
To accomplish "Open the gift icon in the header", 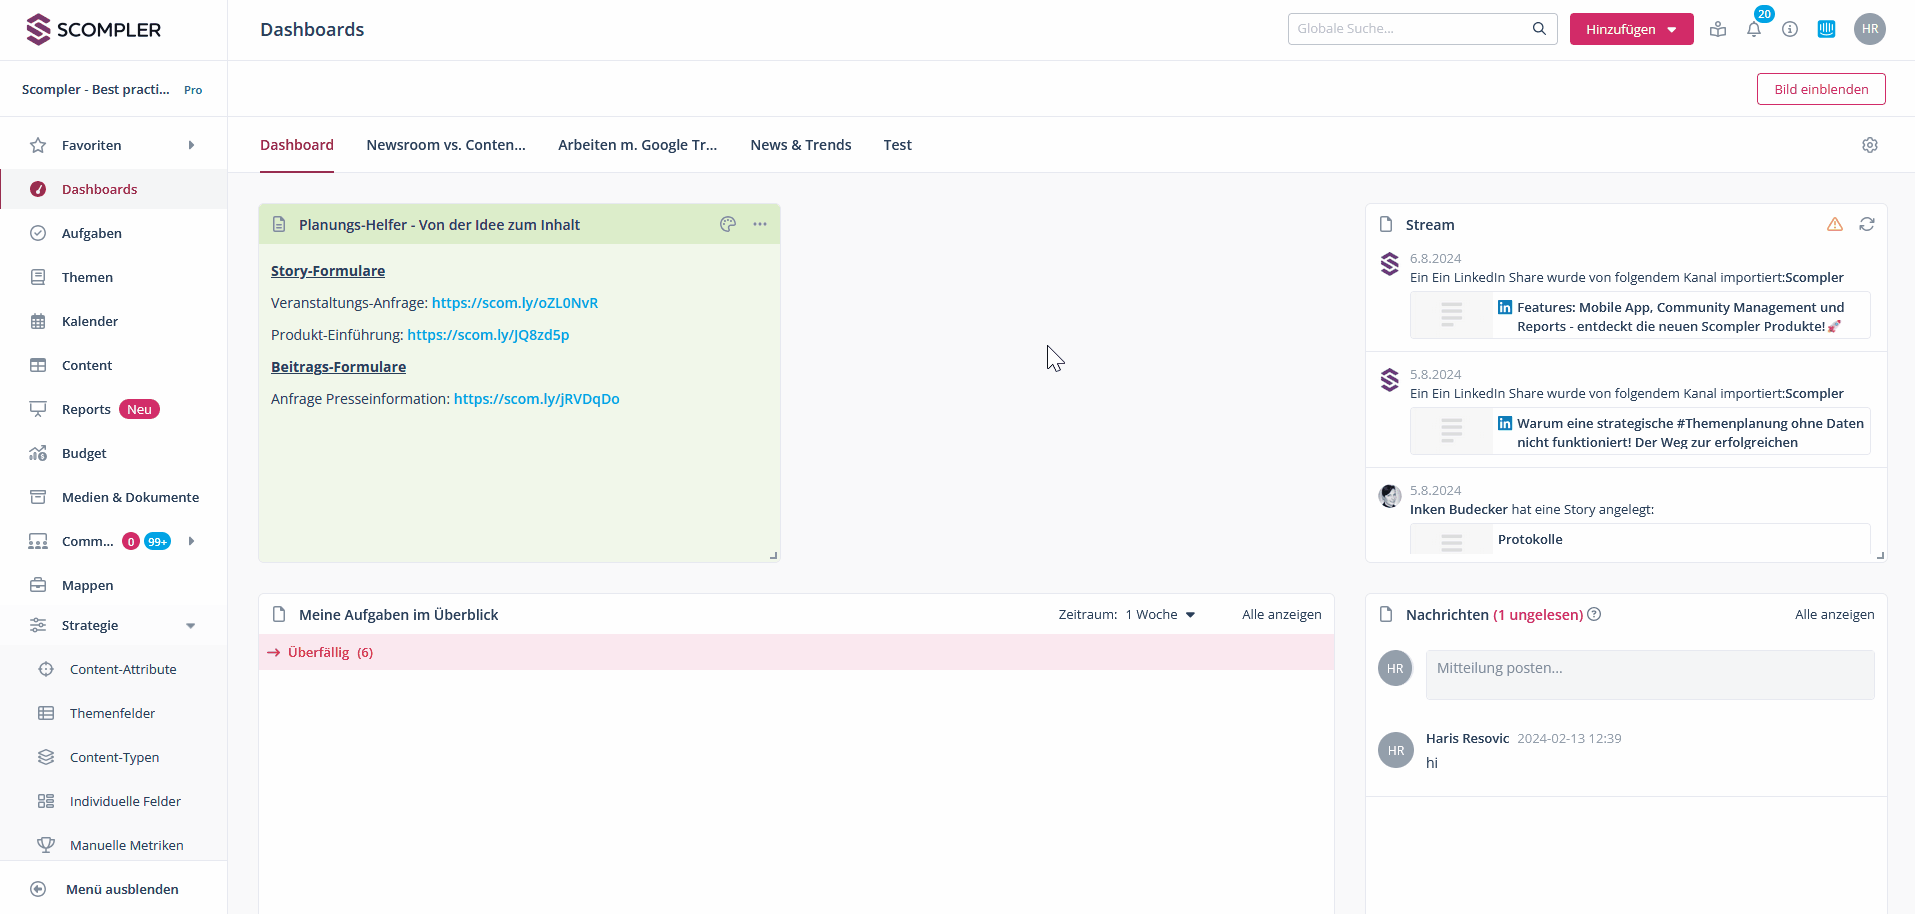I will click(1718, 29).
